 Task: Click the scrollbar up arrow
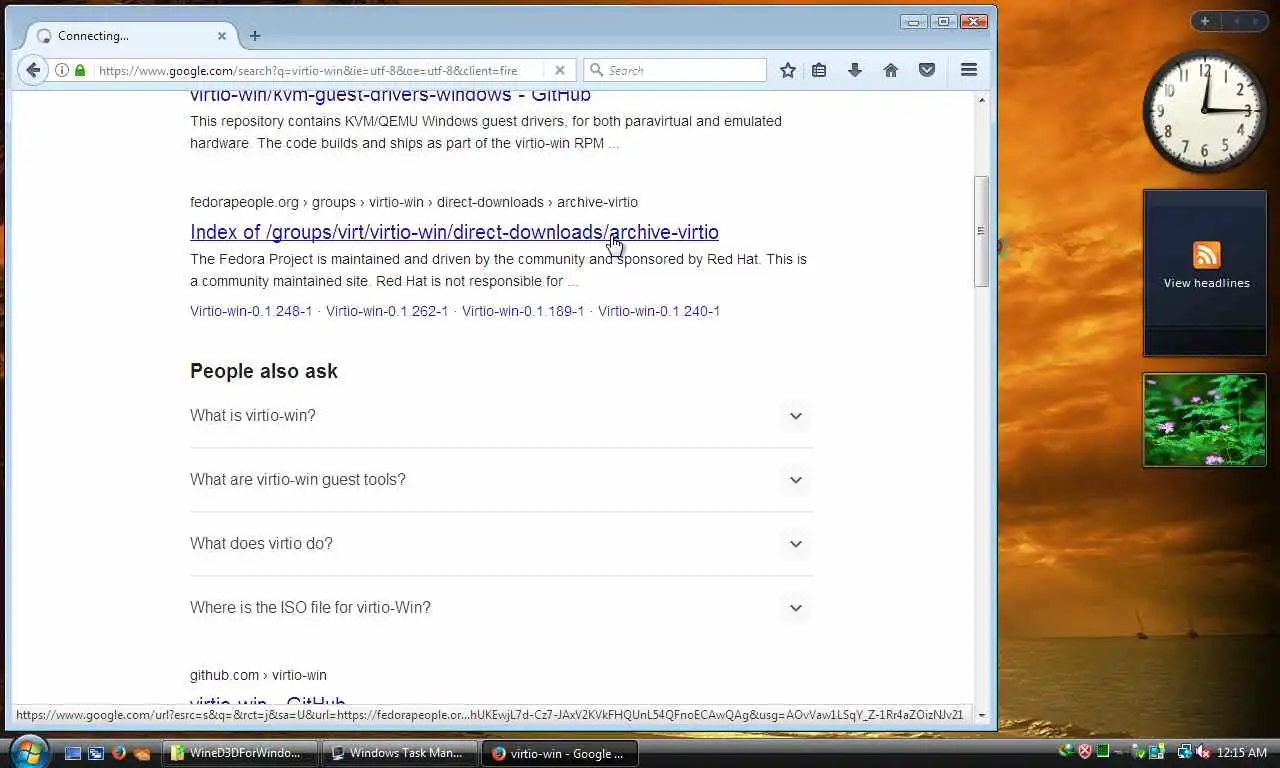(x=981, y=100)
